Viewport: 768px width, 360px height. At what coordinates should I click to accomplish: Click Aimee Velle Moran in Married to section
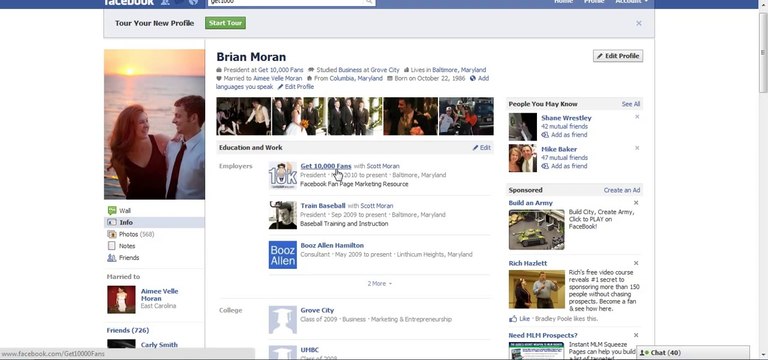160,294
